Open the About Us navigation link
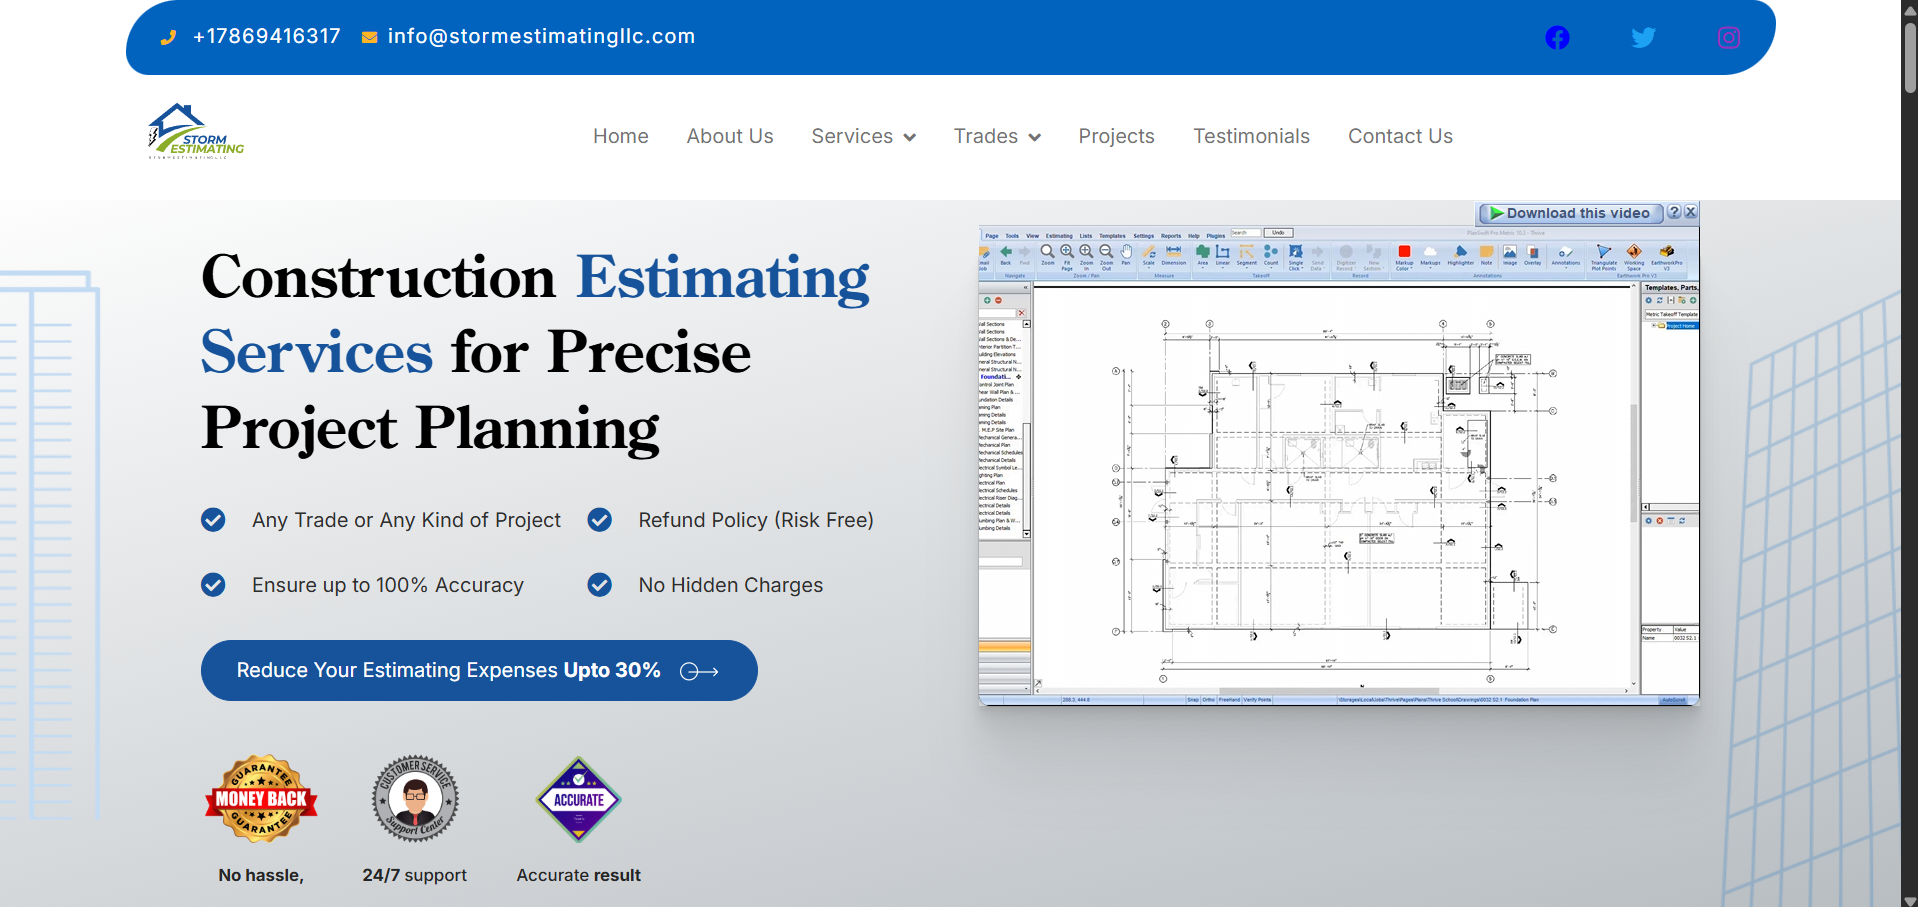 (x=730, y=136)
